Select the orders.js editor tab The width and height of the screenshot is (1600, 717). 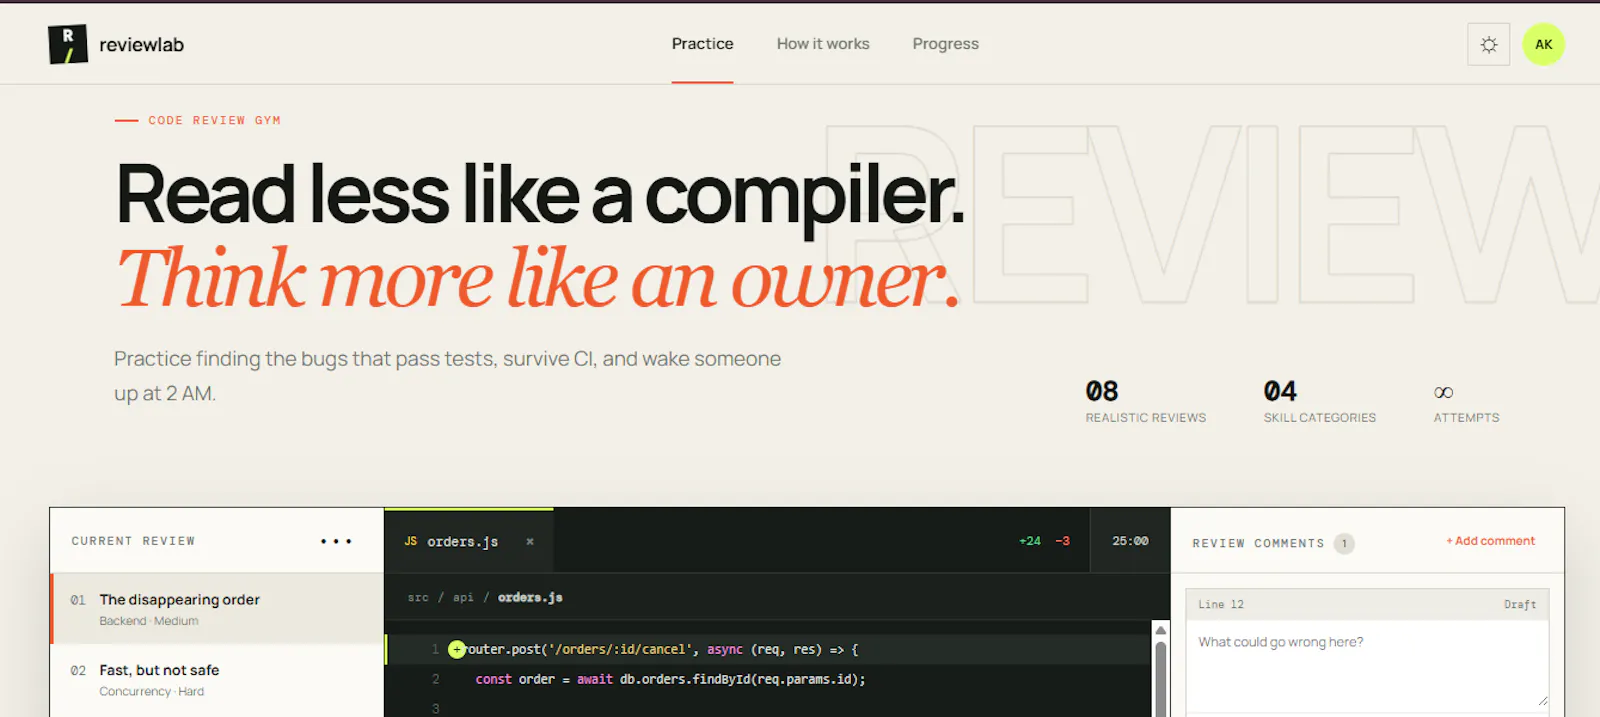pyautogui.click(x=469, y=541)
